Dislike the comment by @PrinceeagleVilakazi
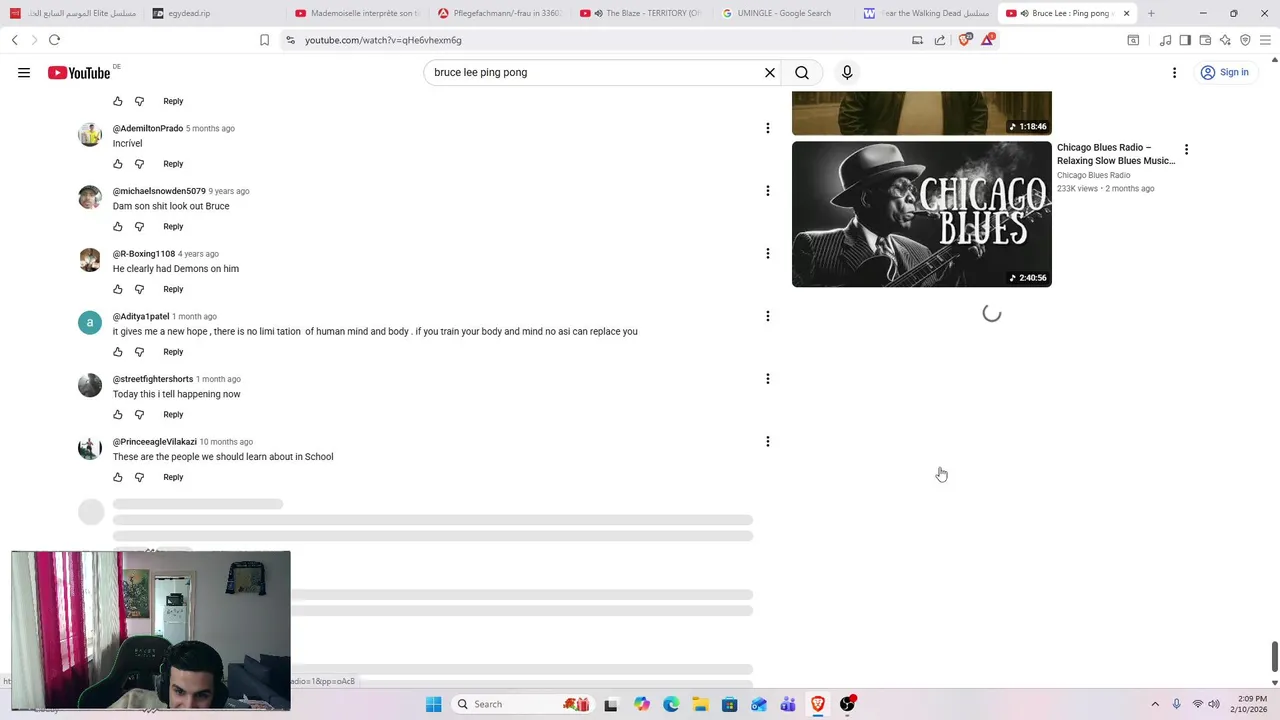The image size is (1280, 720). (140, 477)
